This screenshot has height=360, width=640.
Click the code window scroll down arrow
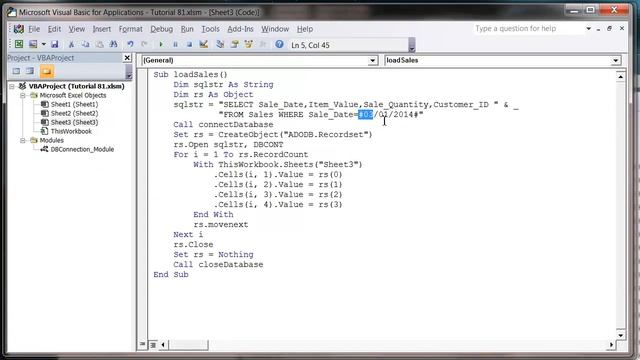(x=620, y=335)
